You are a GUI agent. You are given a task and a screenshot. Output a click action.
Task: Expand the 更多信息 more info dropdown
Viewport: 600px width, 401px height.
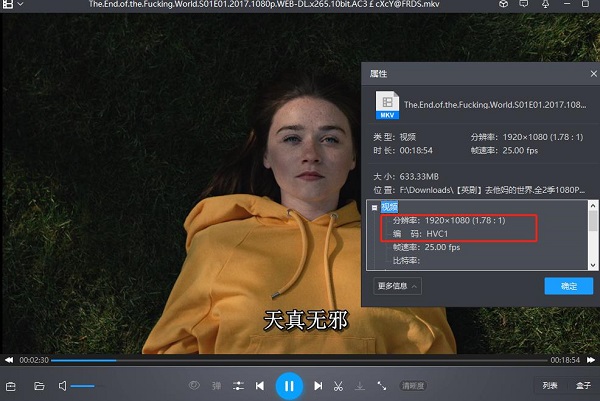tap(398, 286)
